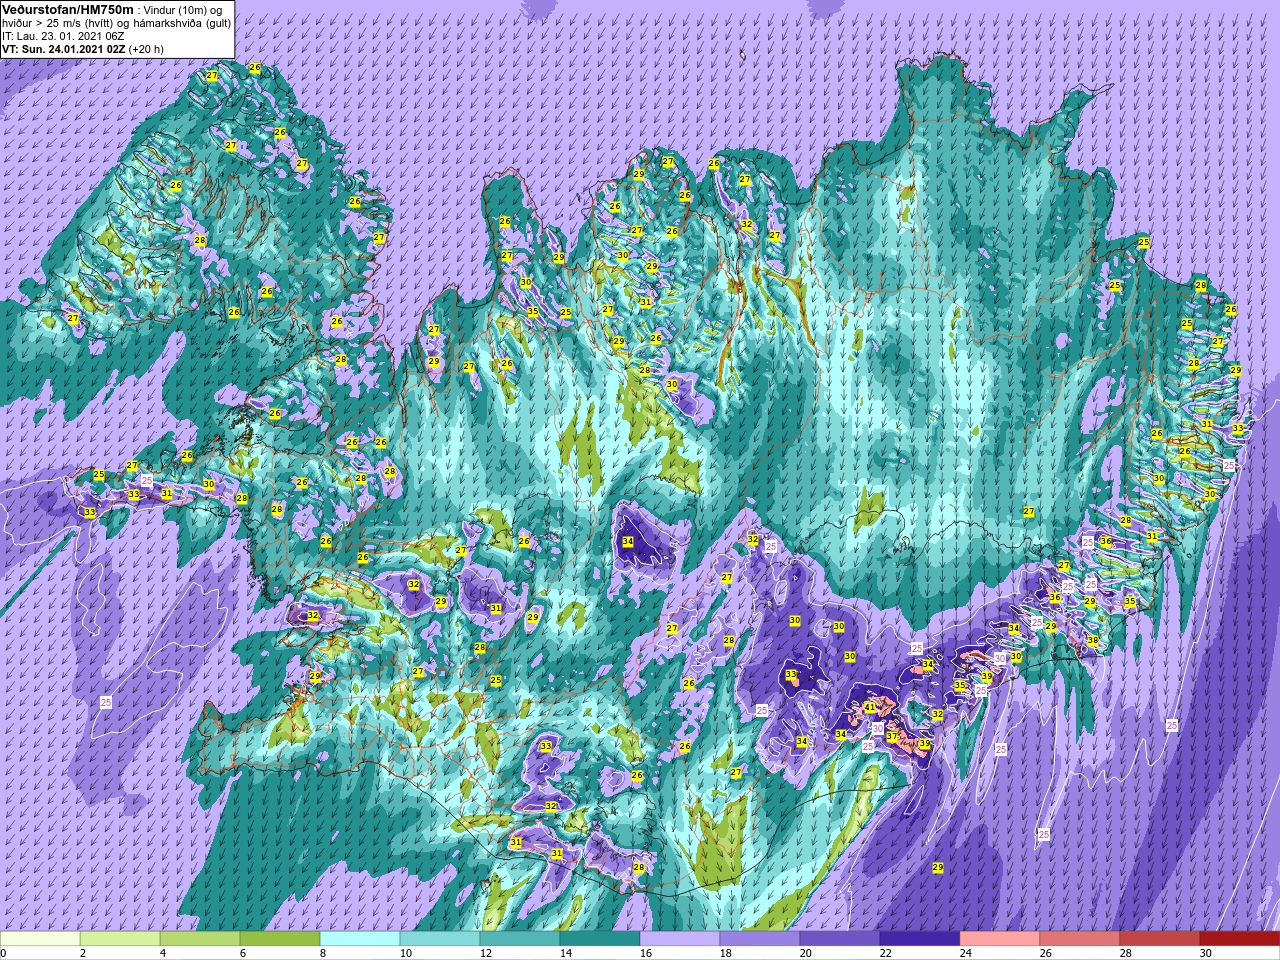
Task: Click the '6' legend scale label
Action: point(243,953)
